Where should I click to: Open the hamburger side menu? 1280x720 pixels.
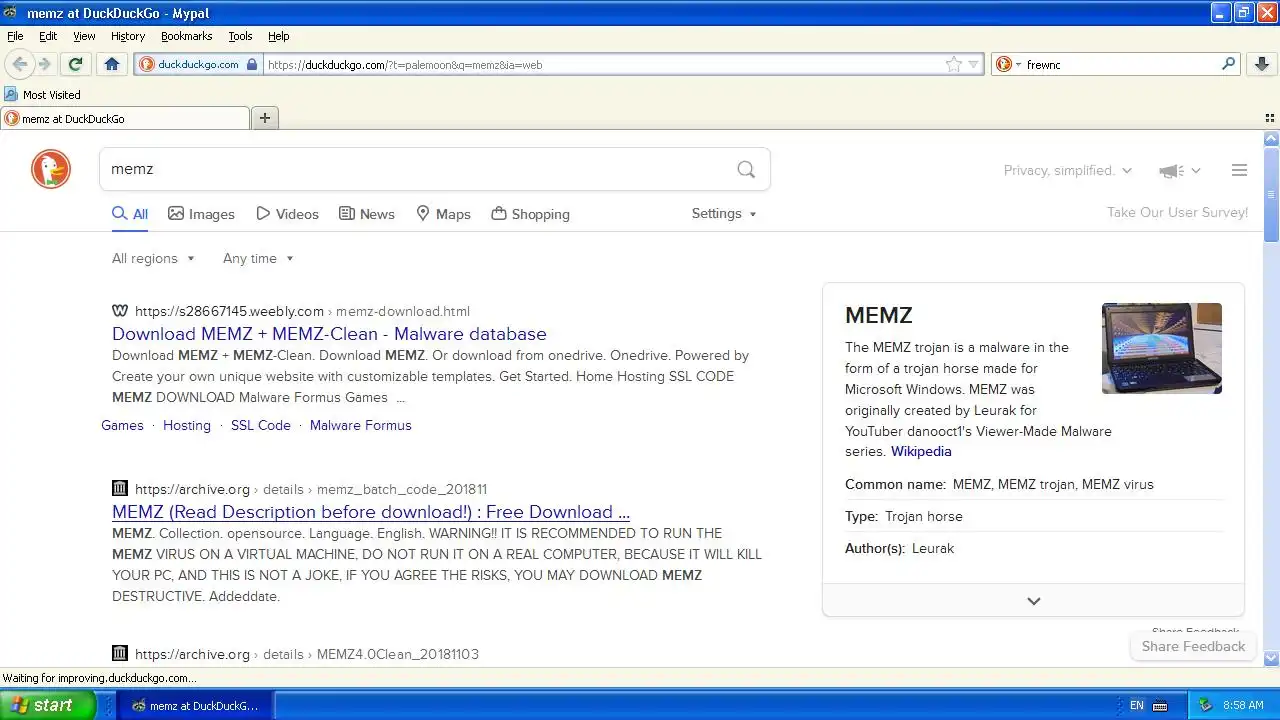(x=1239, y=170)
